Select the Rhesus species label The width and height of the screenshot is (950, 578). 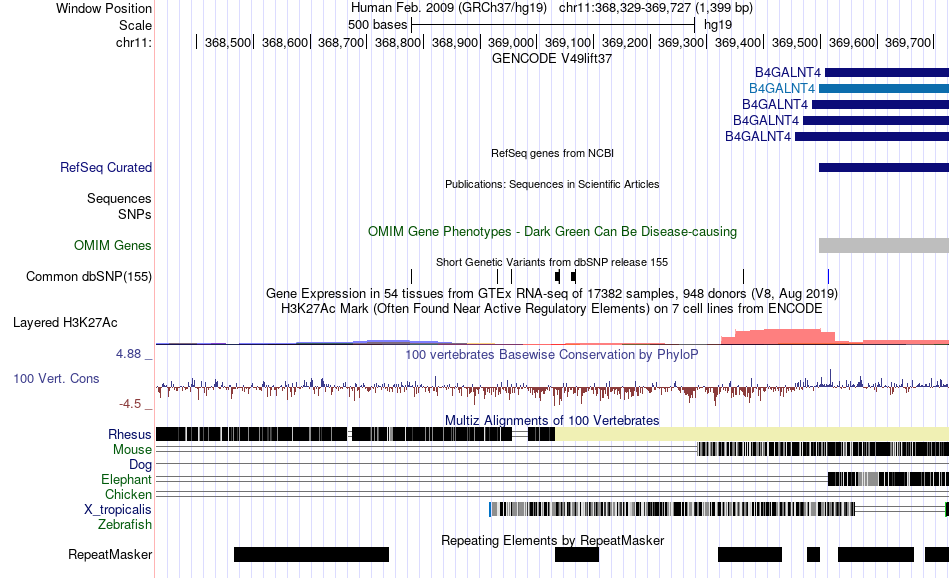tap(129, 434)
